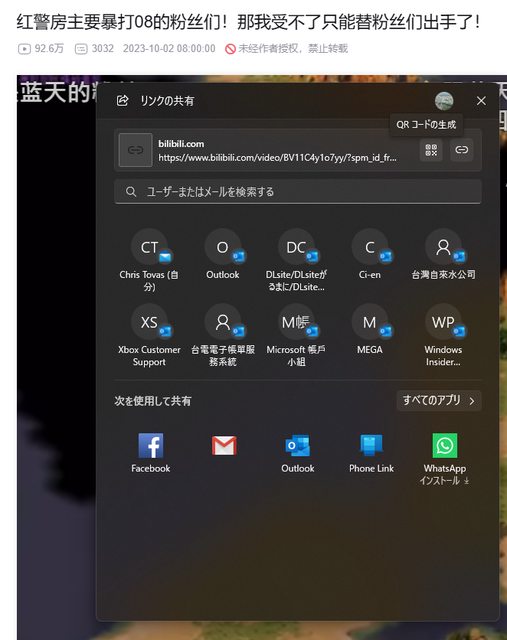Share to Outlook contact with O avatar
This screenshot has width=507, height=640.
[x=223, y=255]
